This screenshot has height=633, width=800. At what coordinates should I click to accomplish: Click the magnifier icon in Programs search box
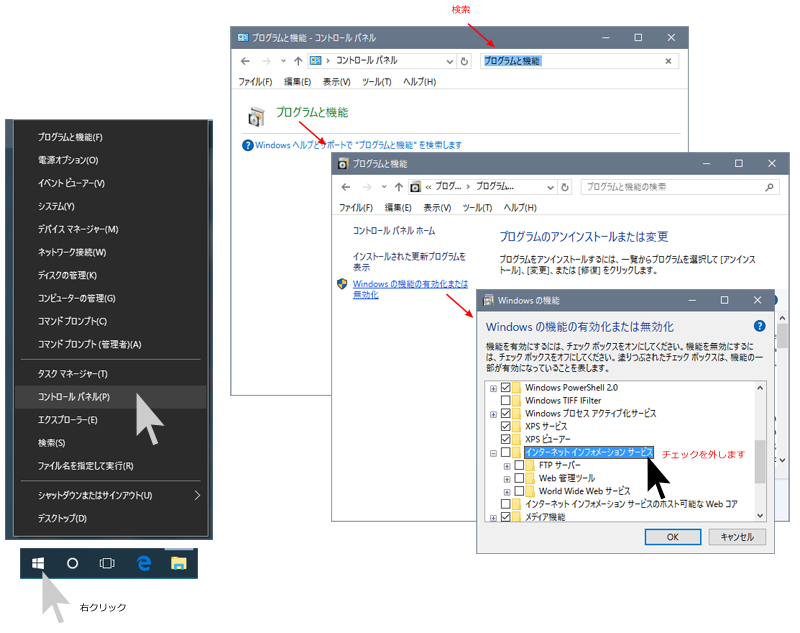coord(769,187)
